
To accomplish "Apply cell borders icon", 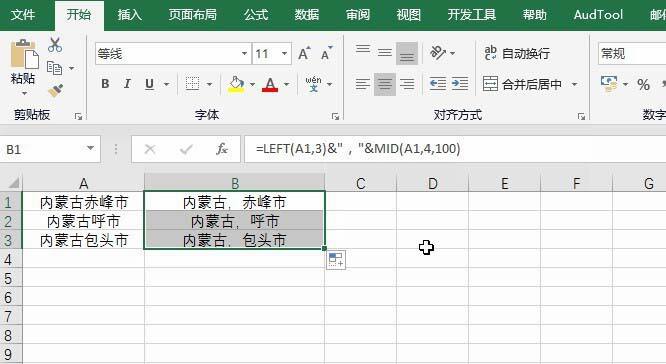I will point(192,84).
